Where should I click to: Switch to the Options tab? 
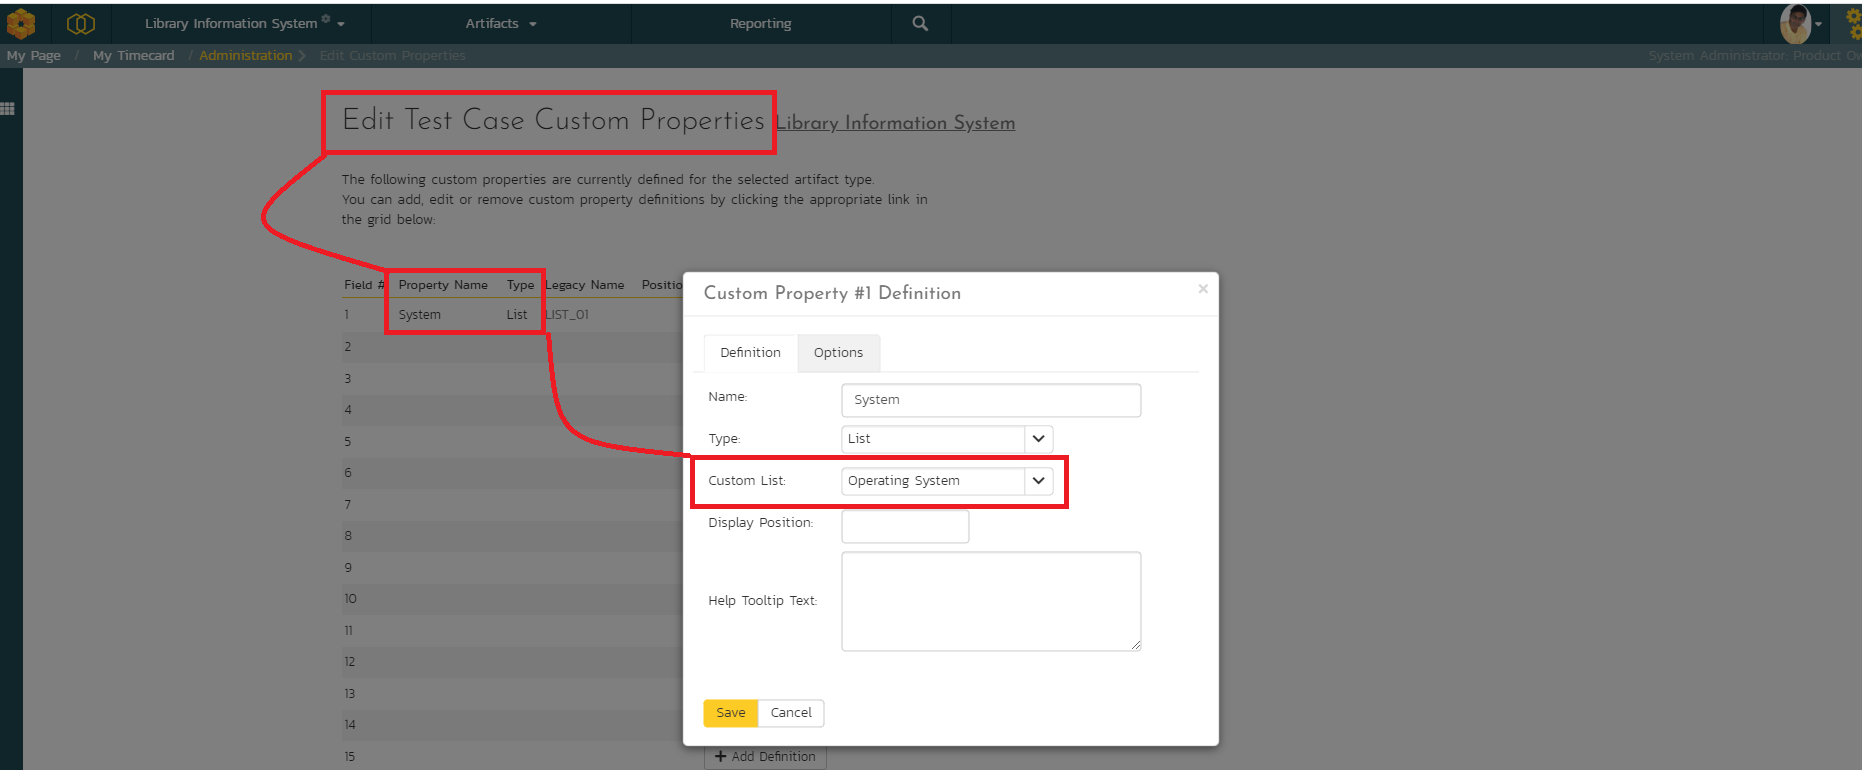click(838, 353)
